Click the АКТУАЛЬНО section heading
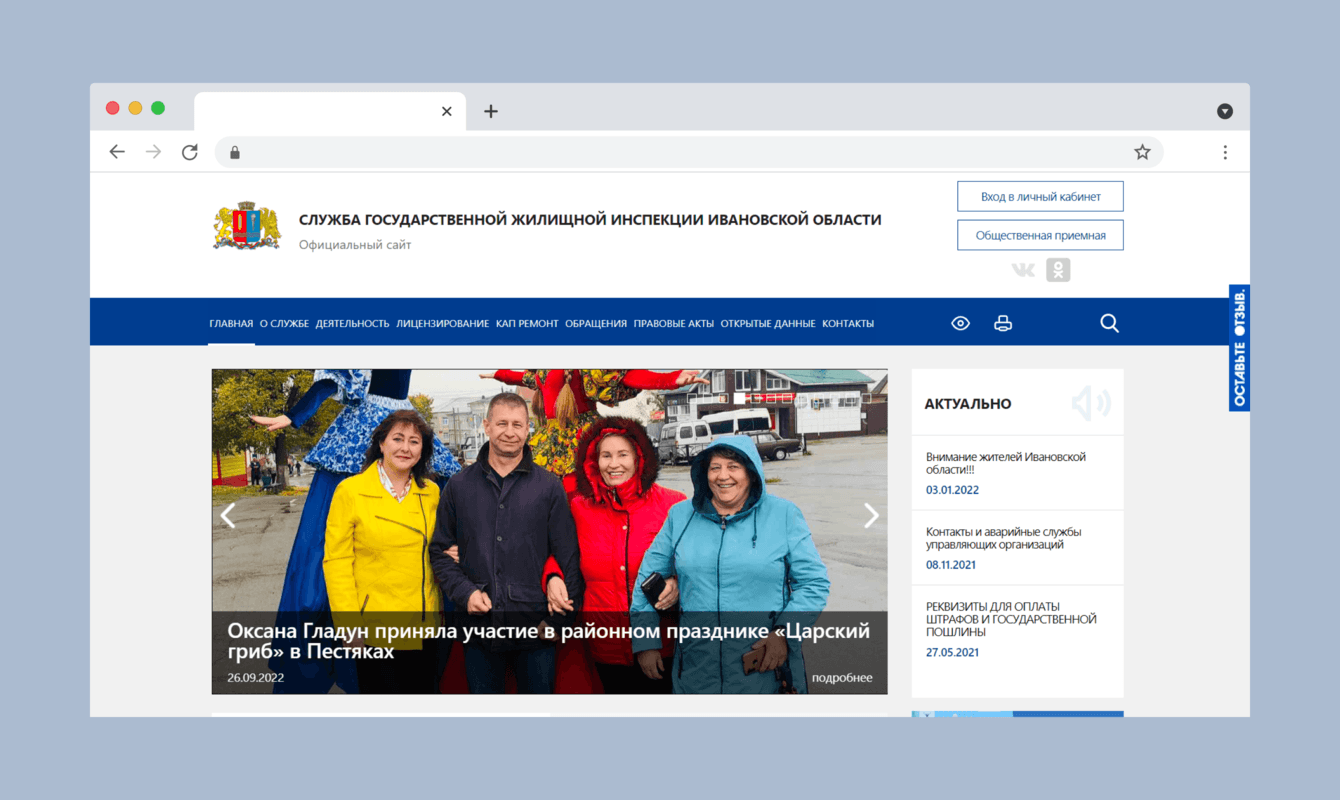Screen dimensions: 1340x800 [968, 404]
